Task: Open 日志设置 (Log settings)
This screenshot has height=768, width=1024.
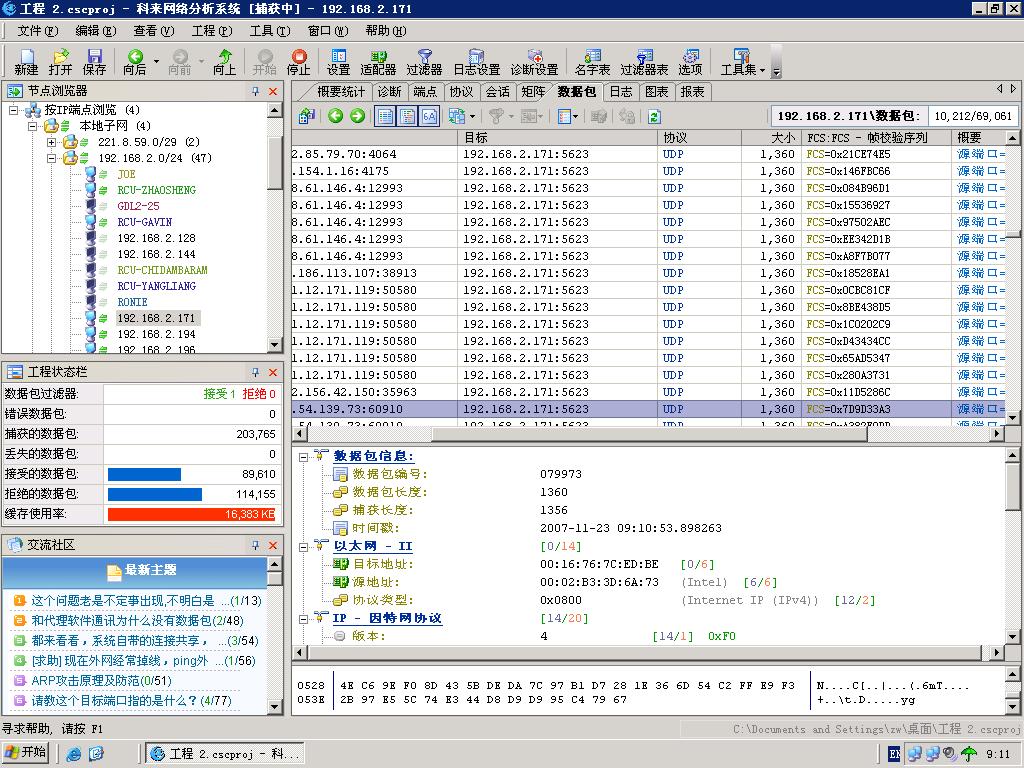Action: tap(476, 62)
